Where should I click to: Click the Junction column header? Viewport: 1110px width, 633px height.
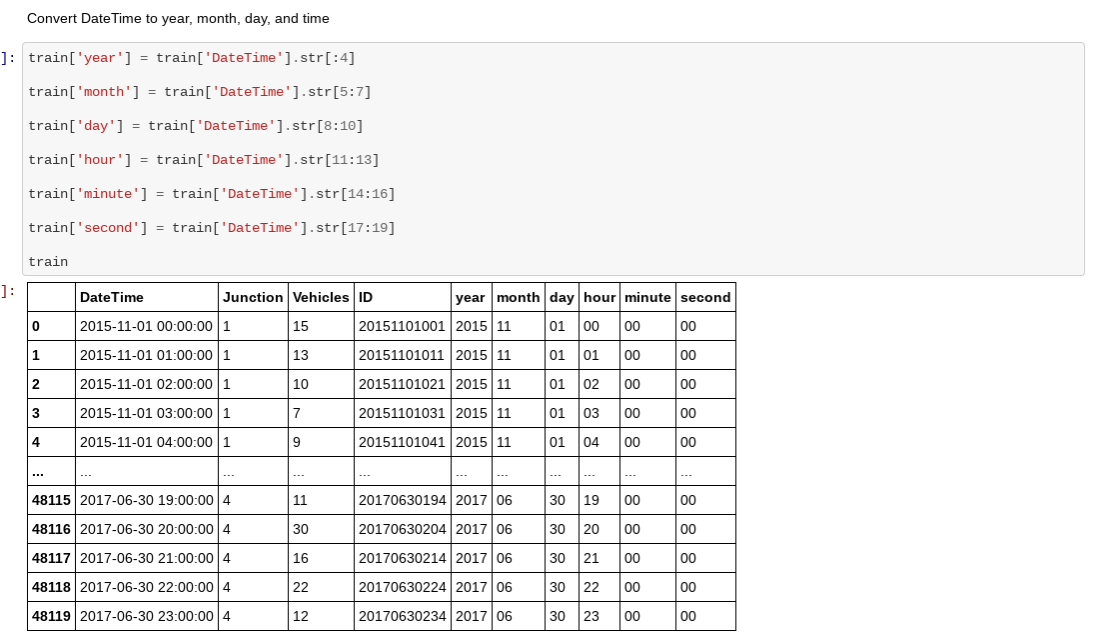[253, 297]
